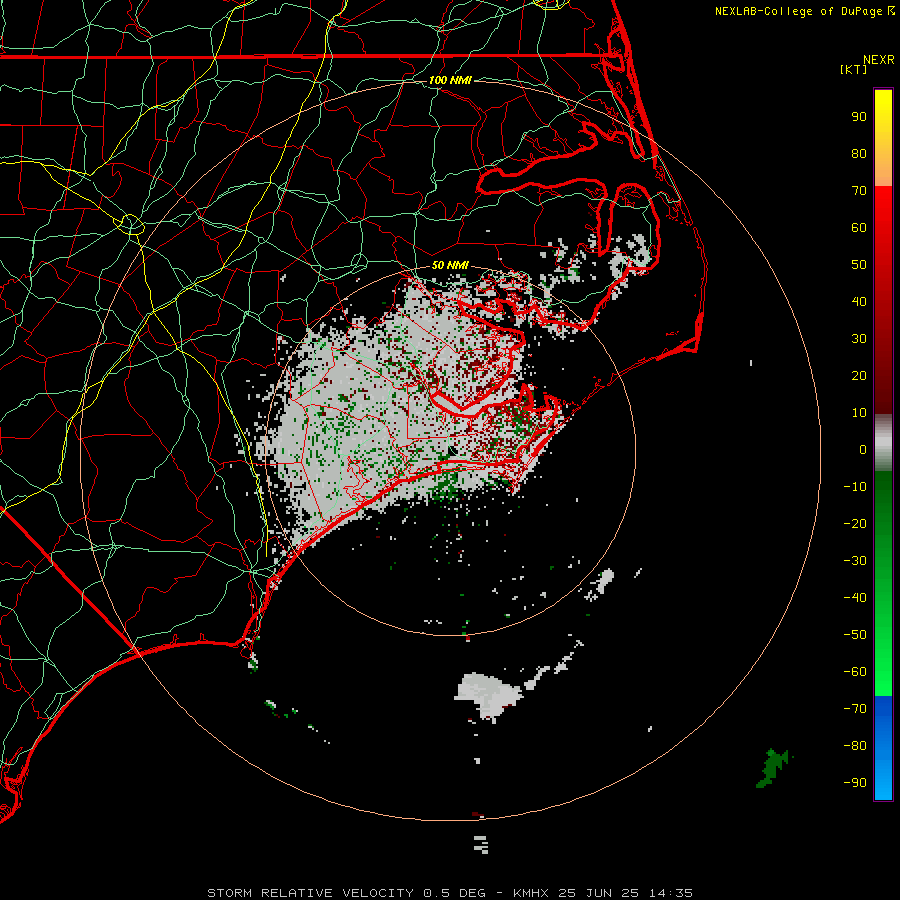Click the STORM RELATIVE VELOCITY caption text
The width and height of the screenshot is (900, 900).
311,893
